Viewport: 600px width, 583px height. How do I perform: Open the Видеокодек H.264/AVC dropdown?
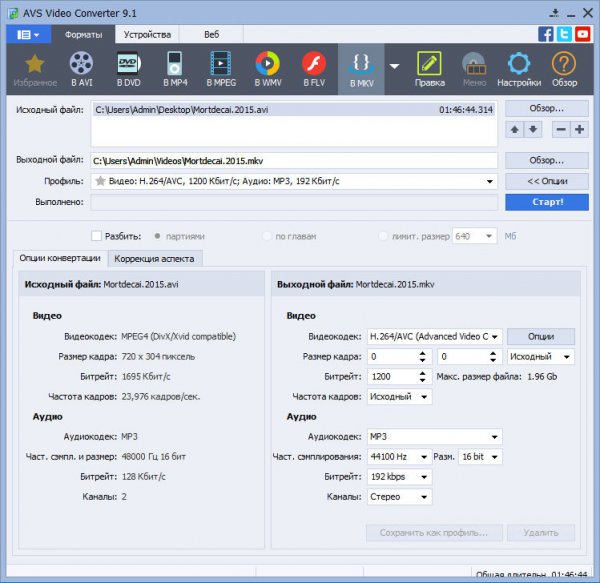pos(494,337)
